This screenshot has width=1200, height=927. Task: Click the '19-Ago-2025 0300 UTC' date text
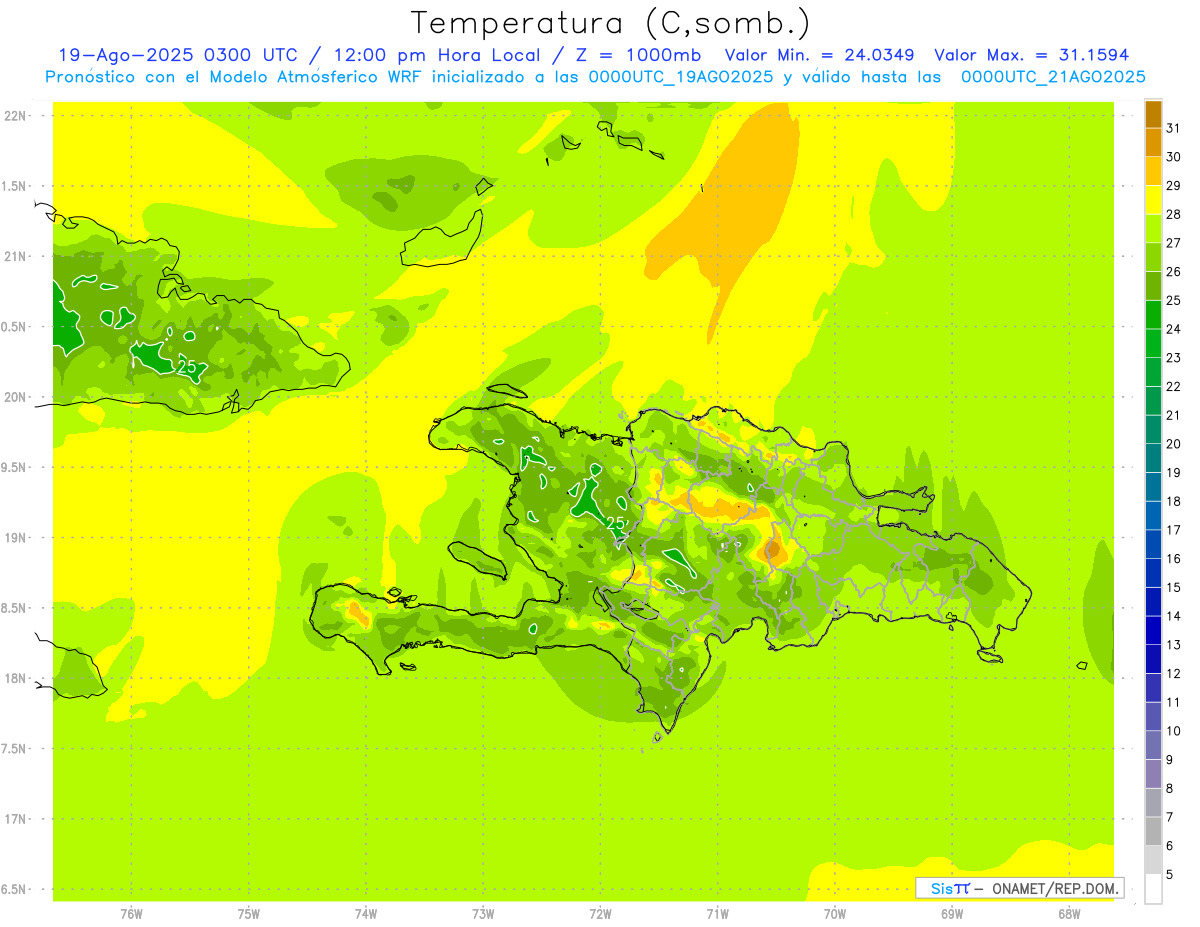pos(177,55)
